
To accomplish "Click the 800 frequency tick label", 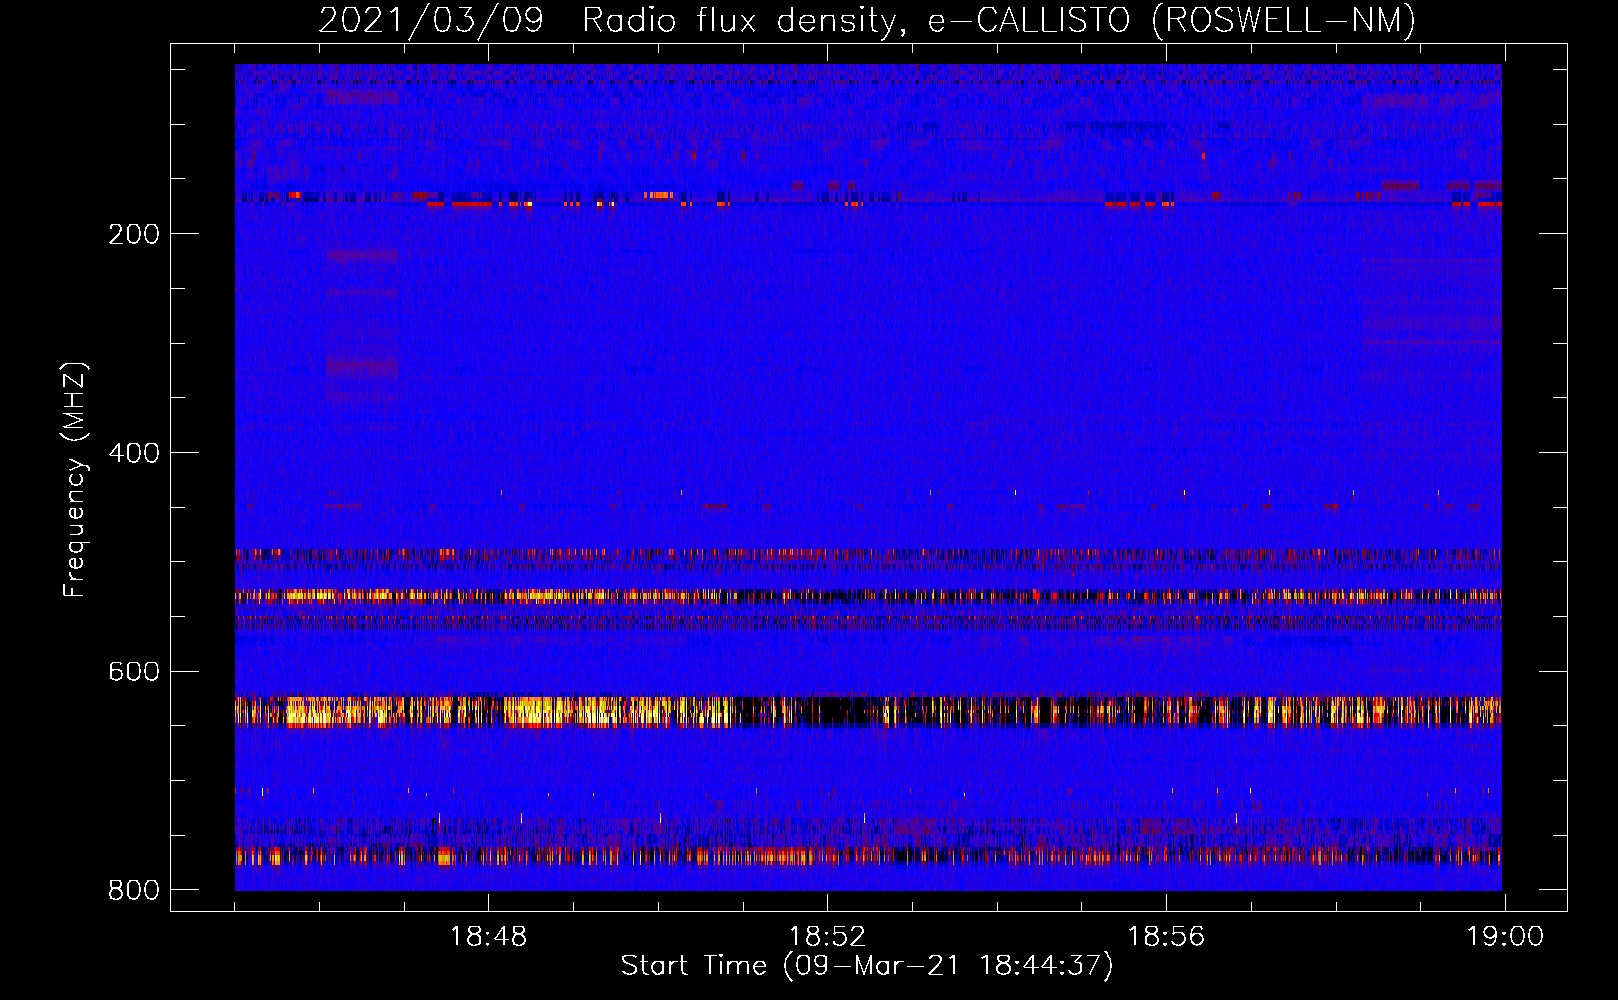I will pyautogui.click(x=134, y=890).
